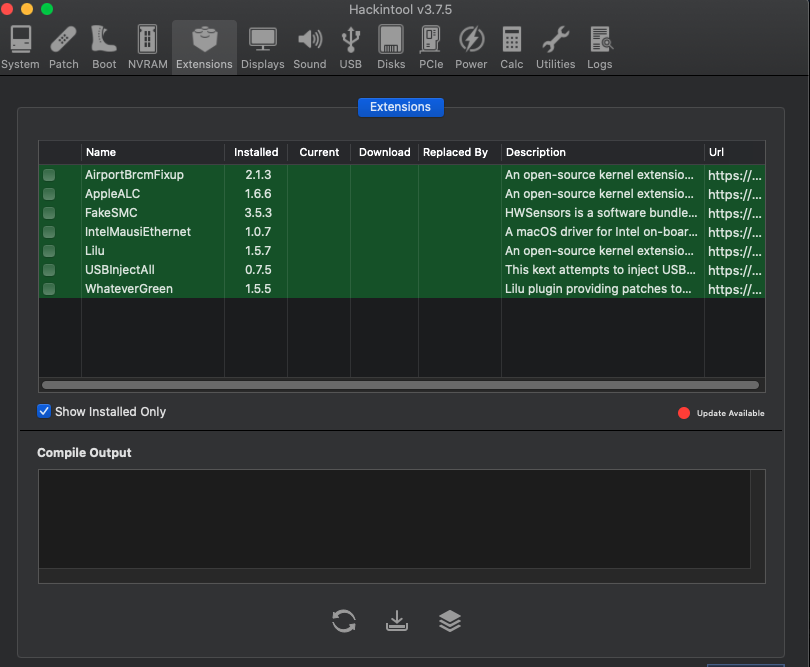The width and height of the screenshot is (810, 667).
Task: Click inside the Compile Output area
Action: [x=395, y=519]
